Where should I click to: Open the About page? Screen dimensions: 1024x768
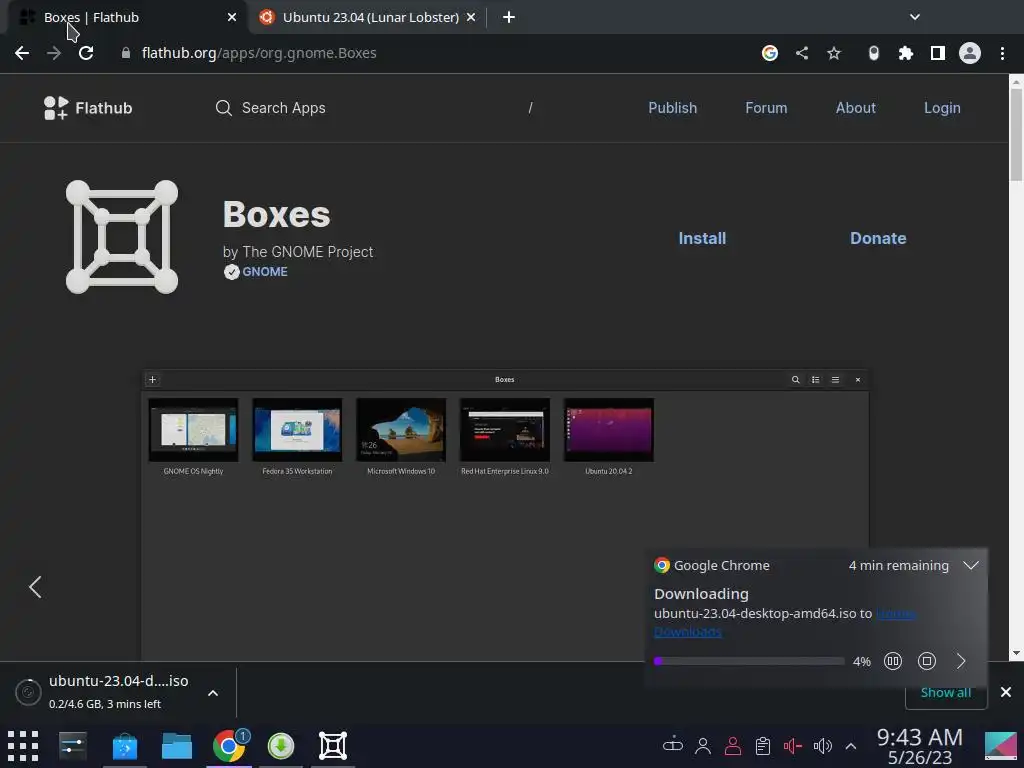tap(856, 108)
